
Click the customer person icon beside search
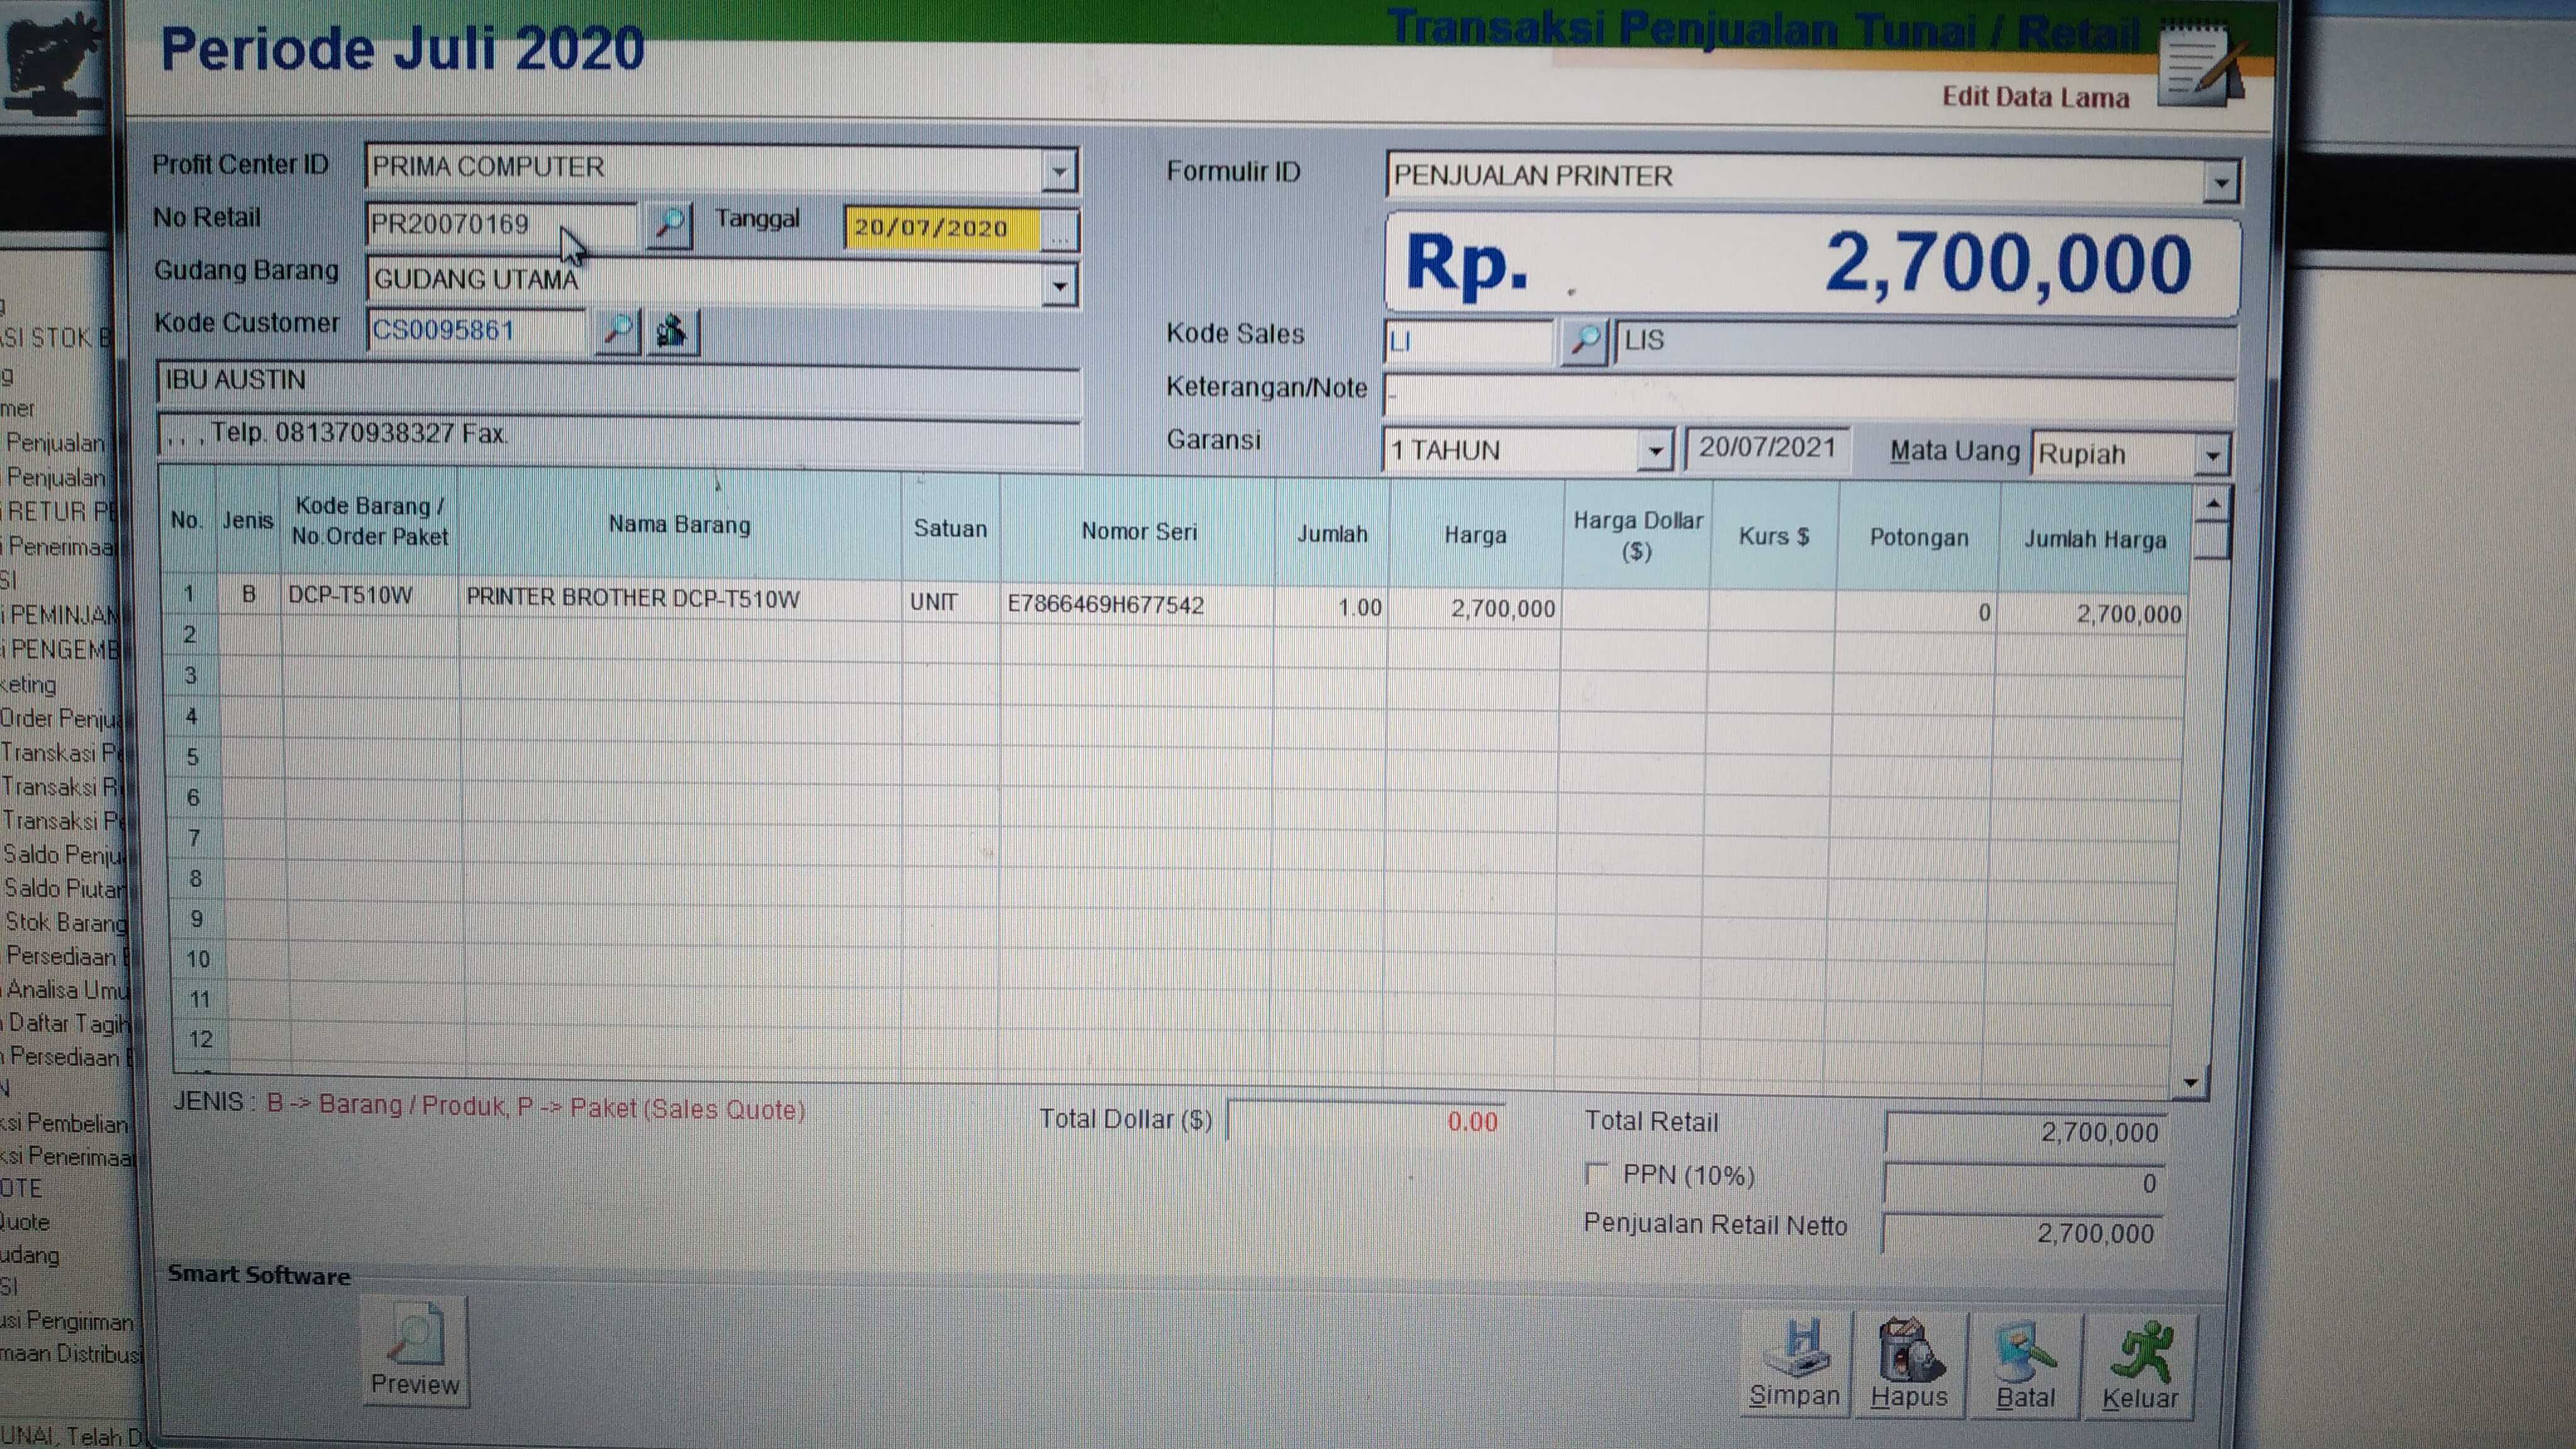673,331
